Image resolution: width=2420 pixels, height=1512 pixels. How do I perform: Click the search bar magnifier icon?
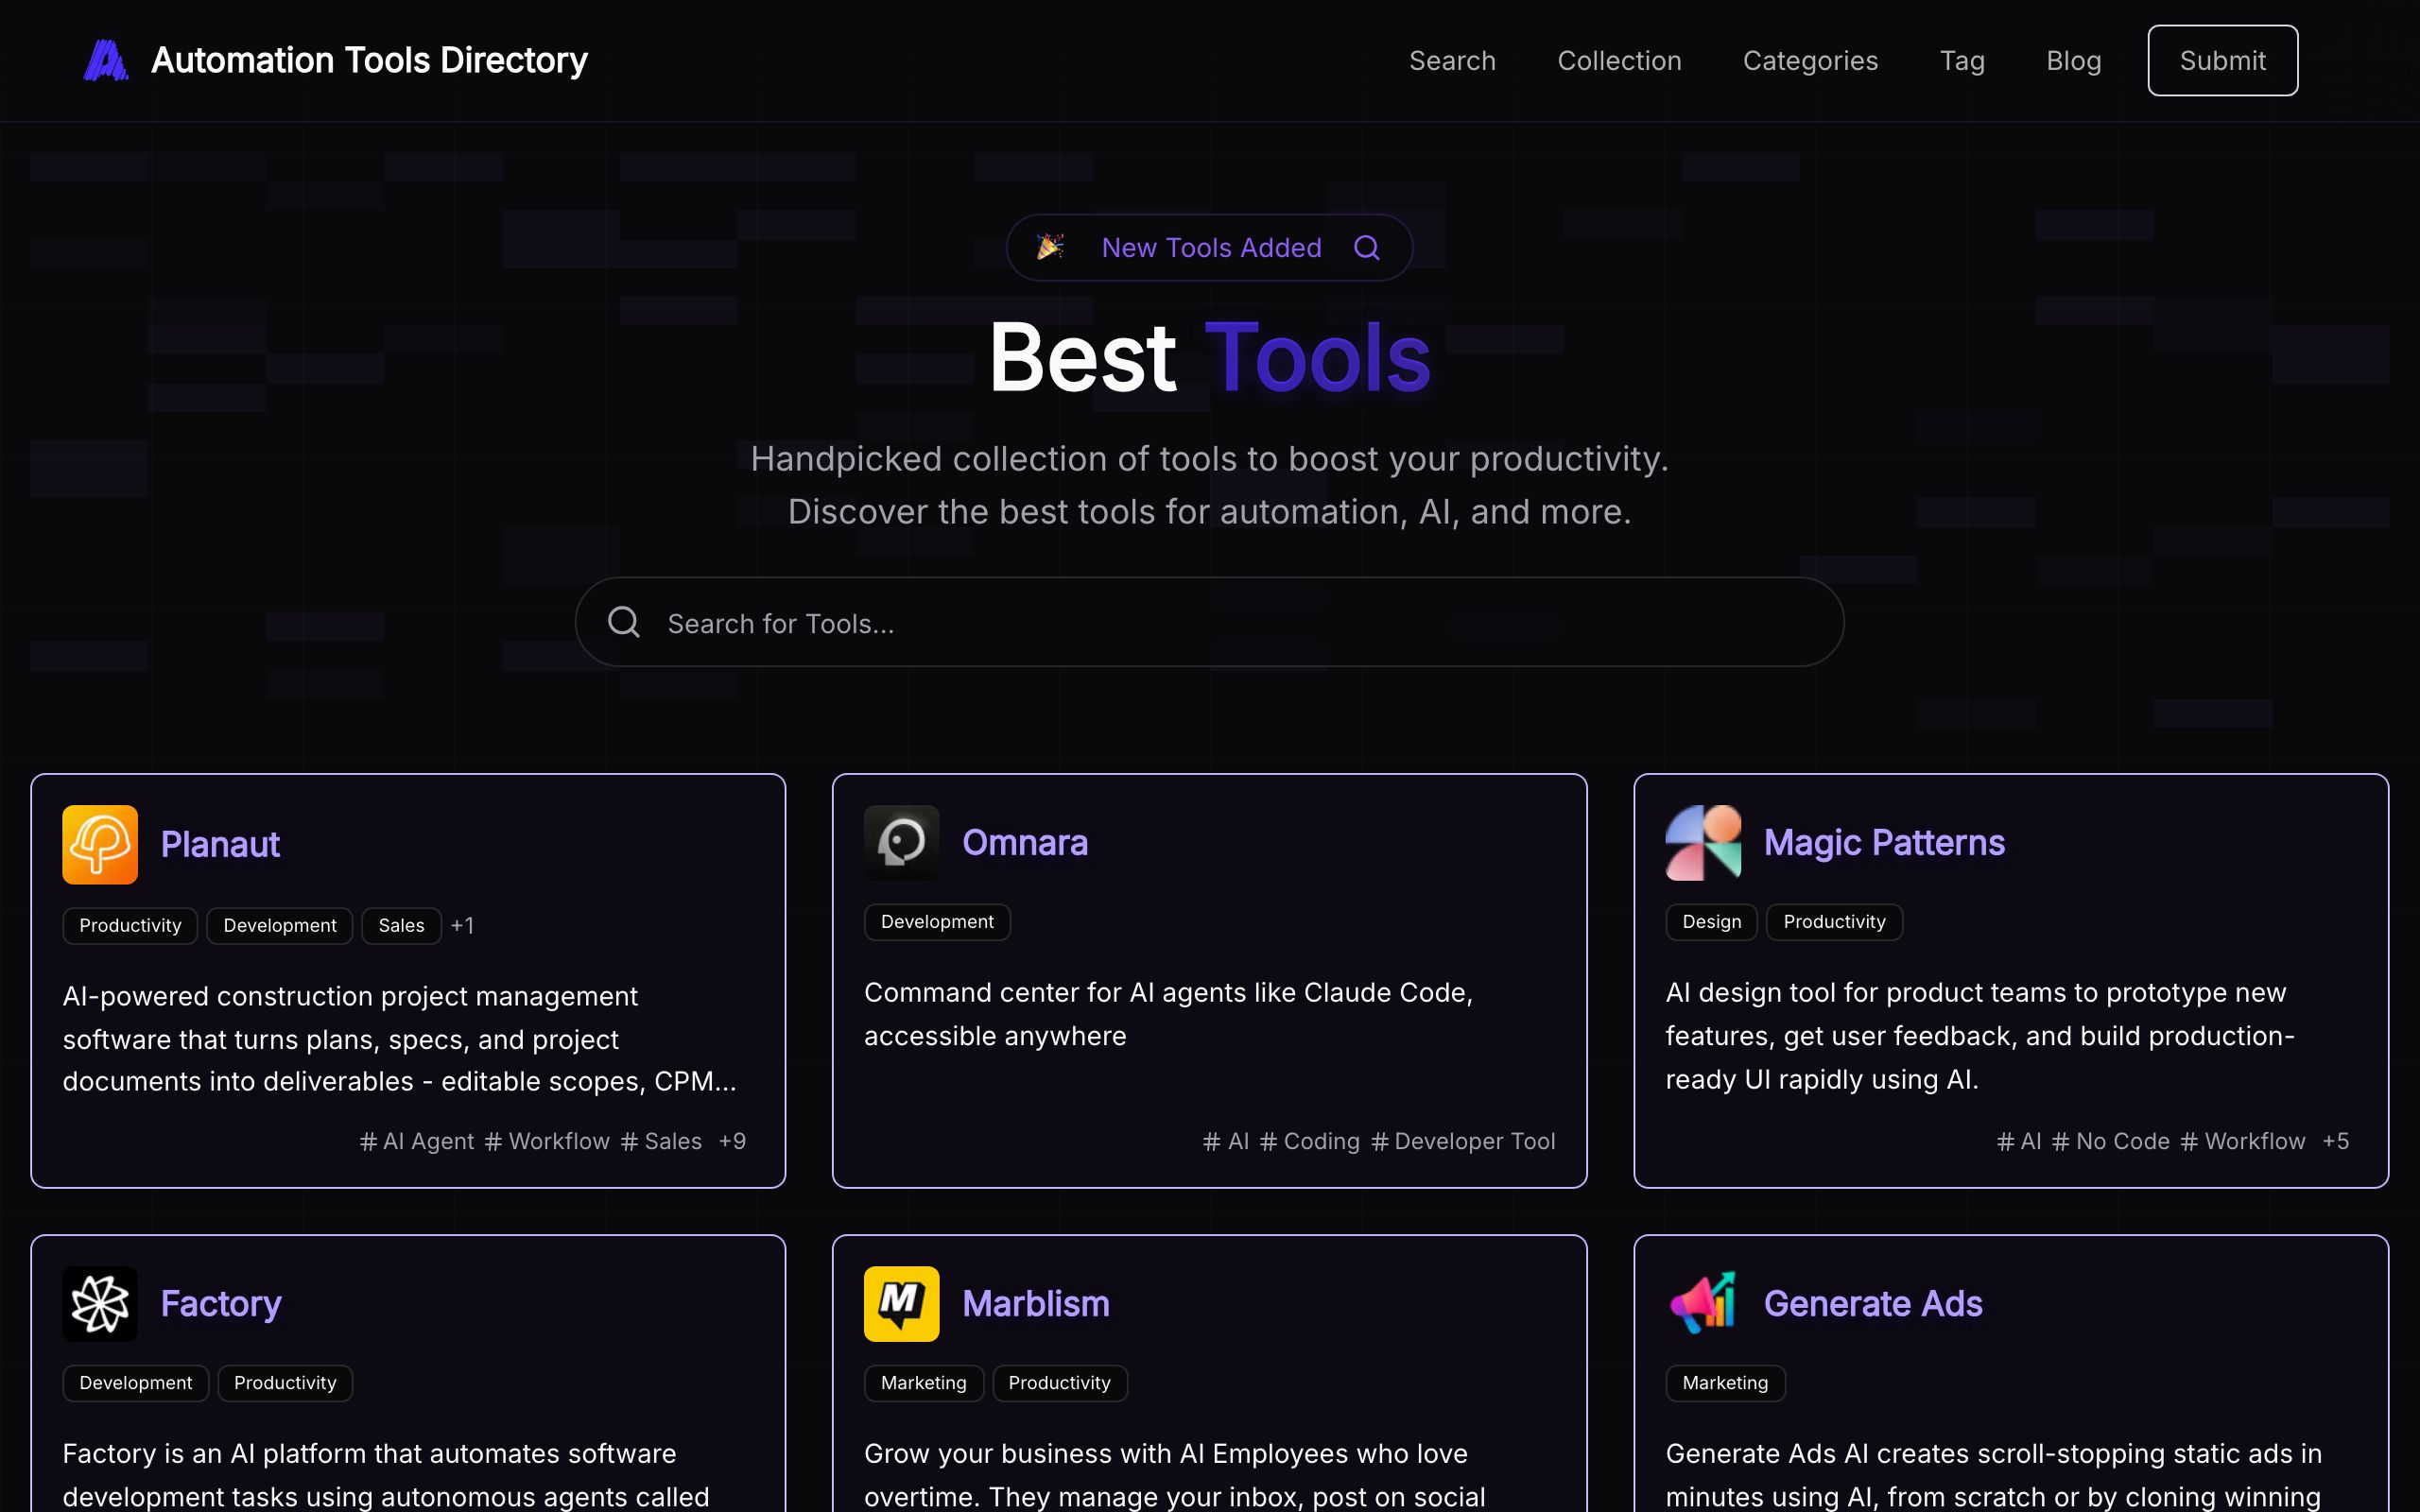click(x=624, y=622)
